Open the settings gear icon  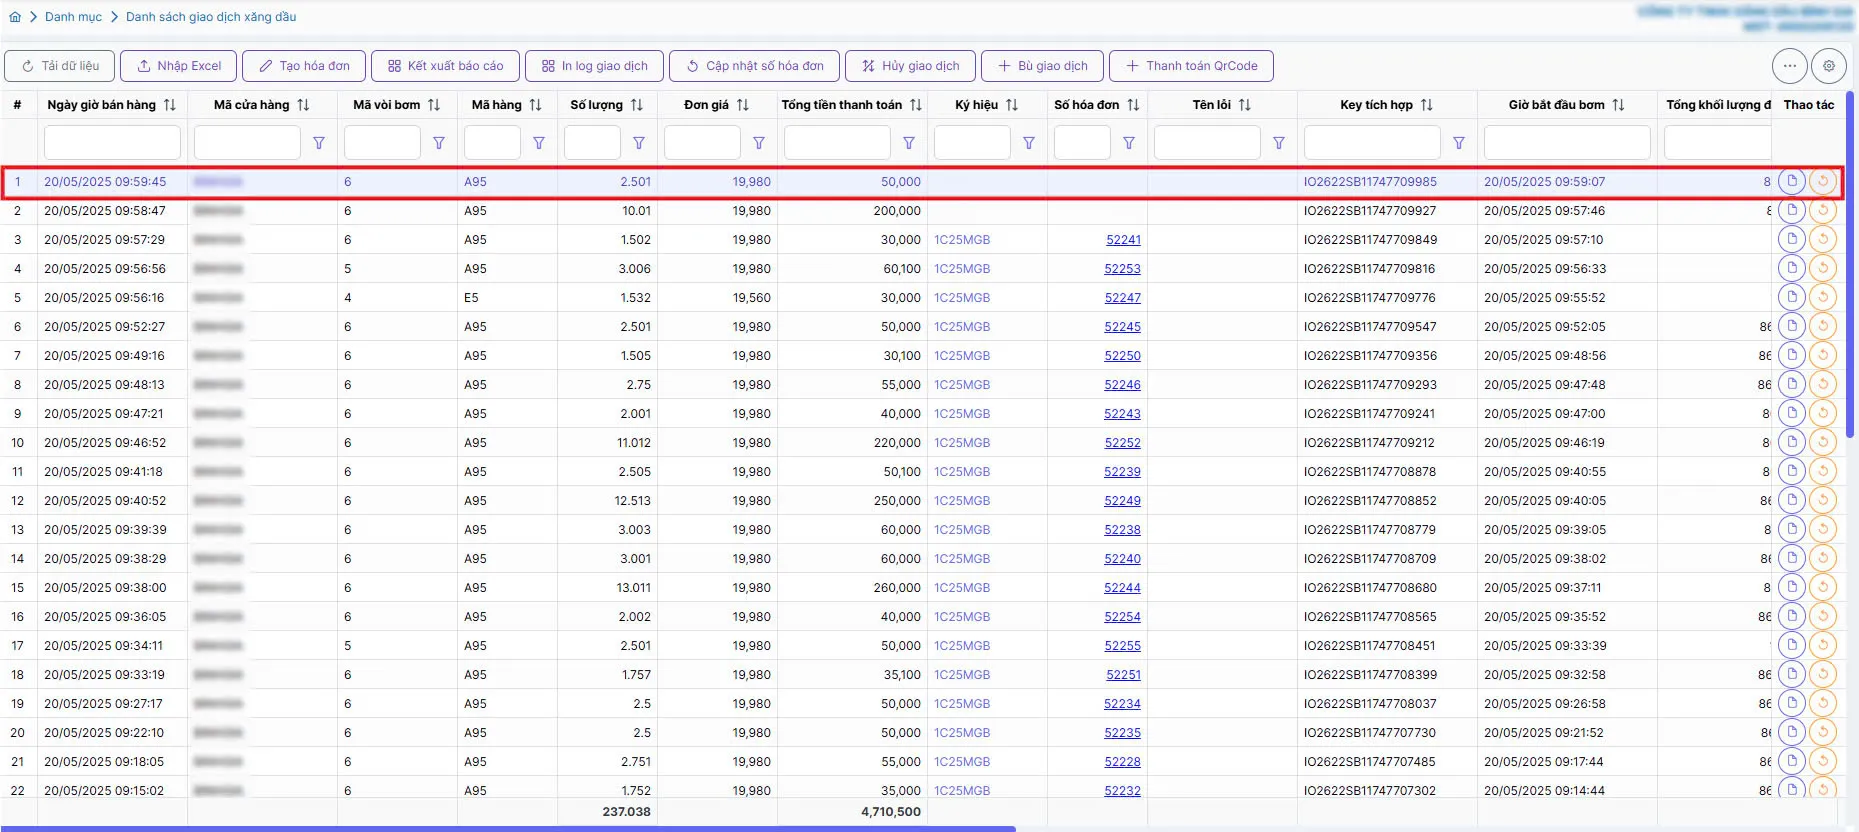click(1829, 66)
